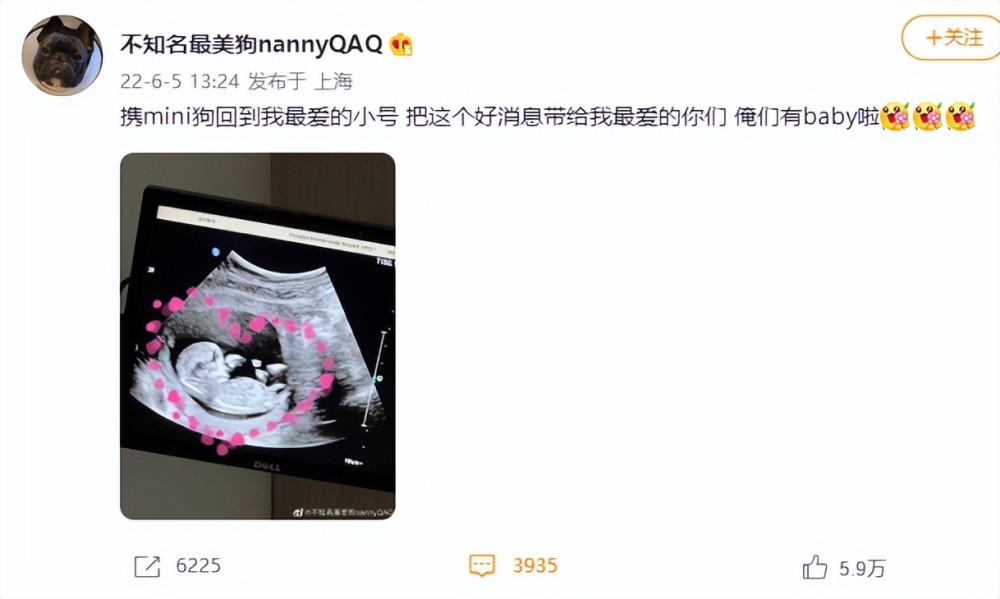The image size is (1000, 599).
Task: Click the Weibo watermark on the photo
Action: (342, 512)
